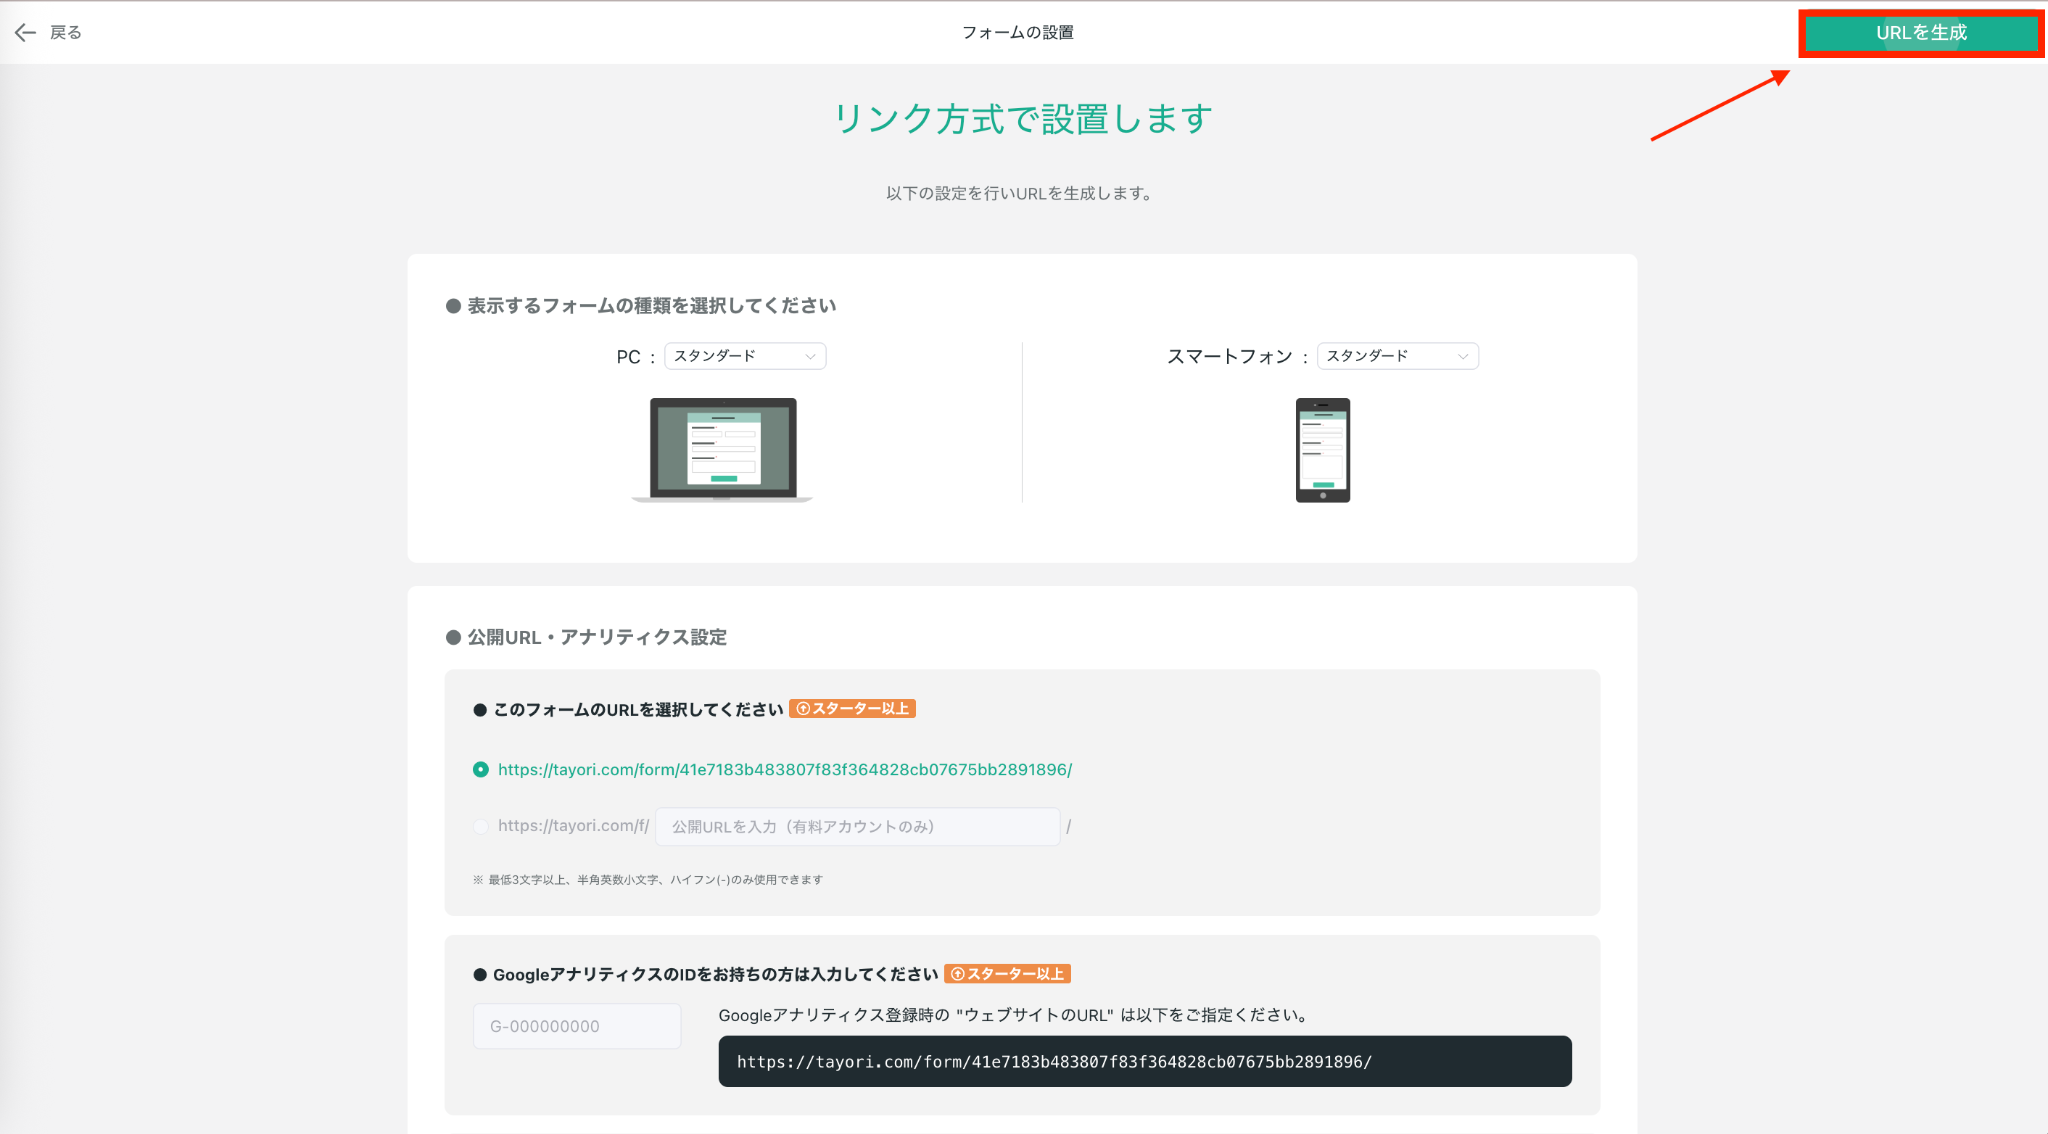
Task: Click the dark code box with form URL
Action: 1145,1061
